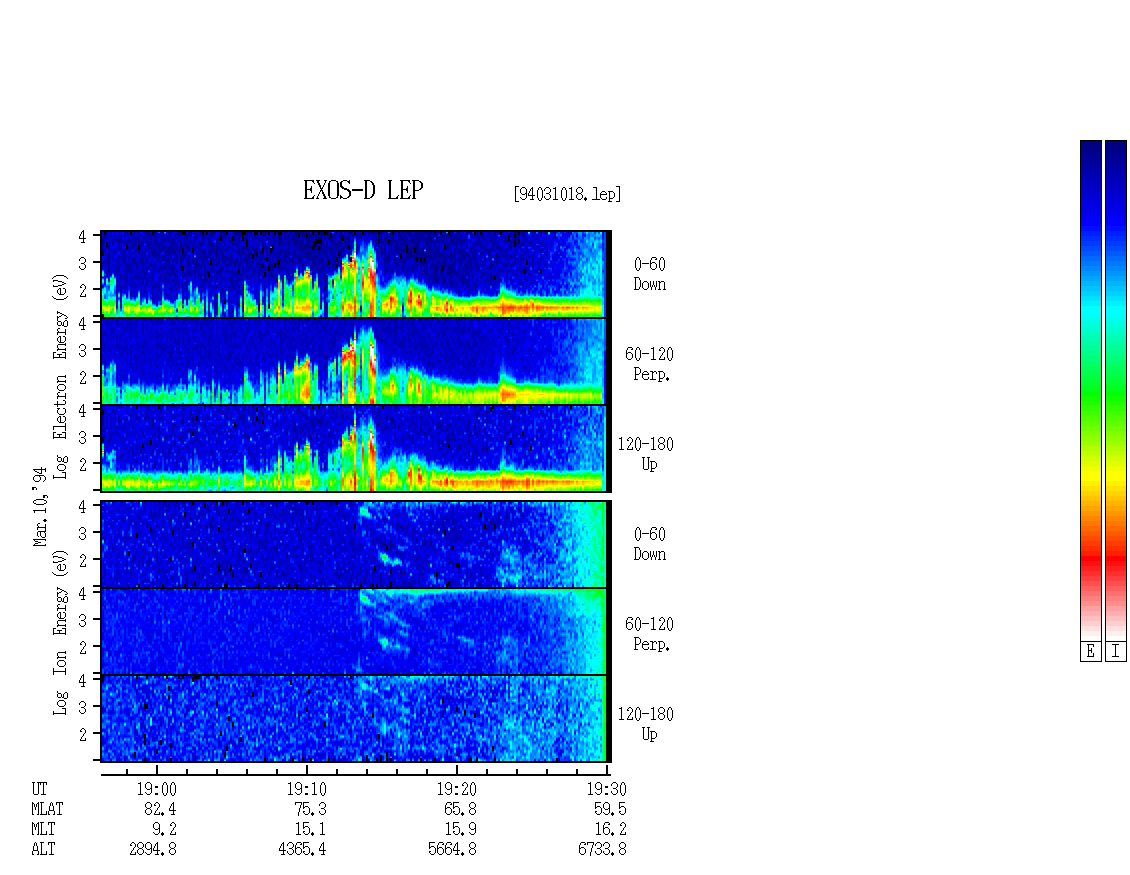Click the ion (I) color scale bar

1116,390
